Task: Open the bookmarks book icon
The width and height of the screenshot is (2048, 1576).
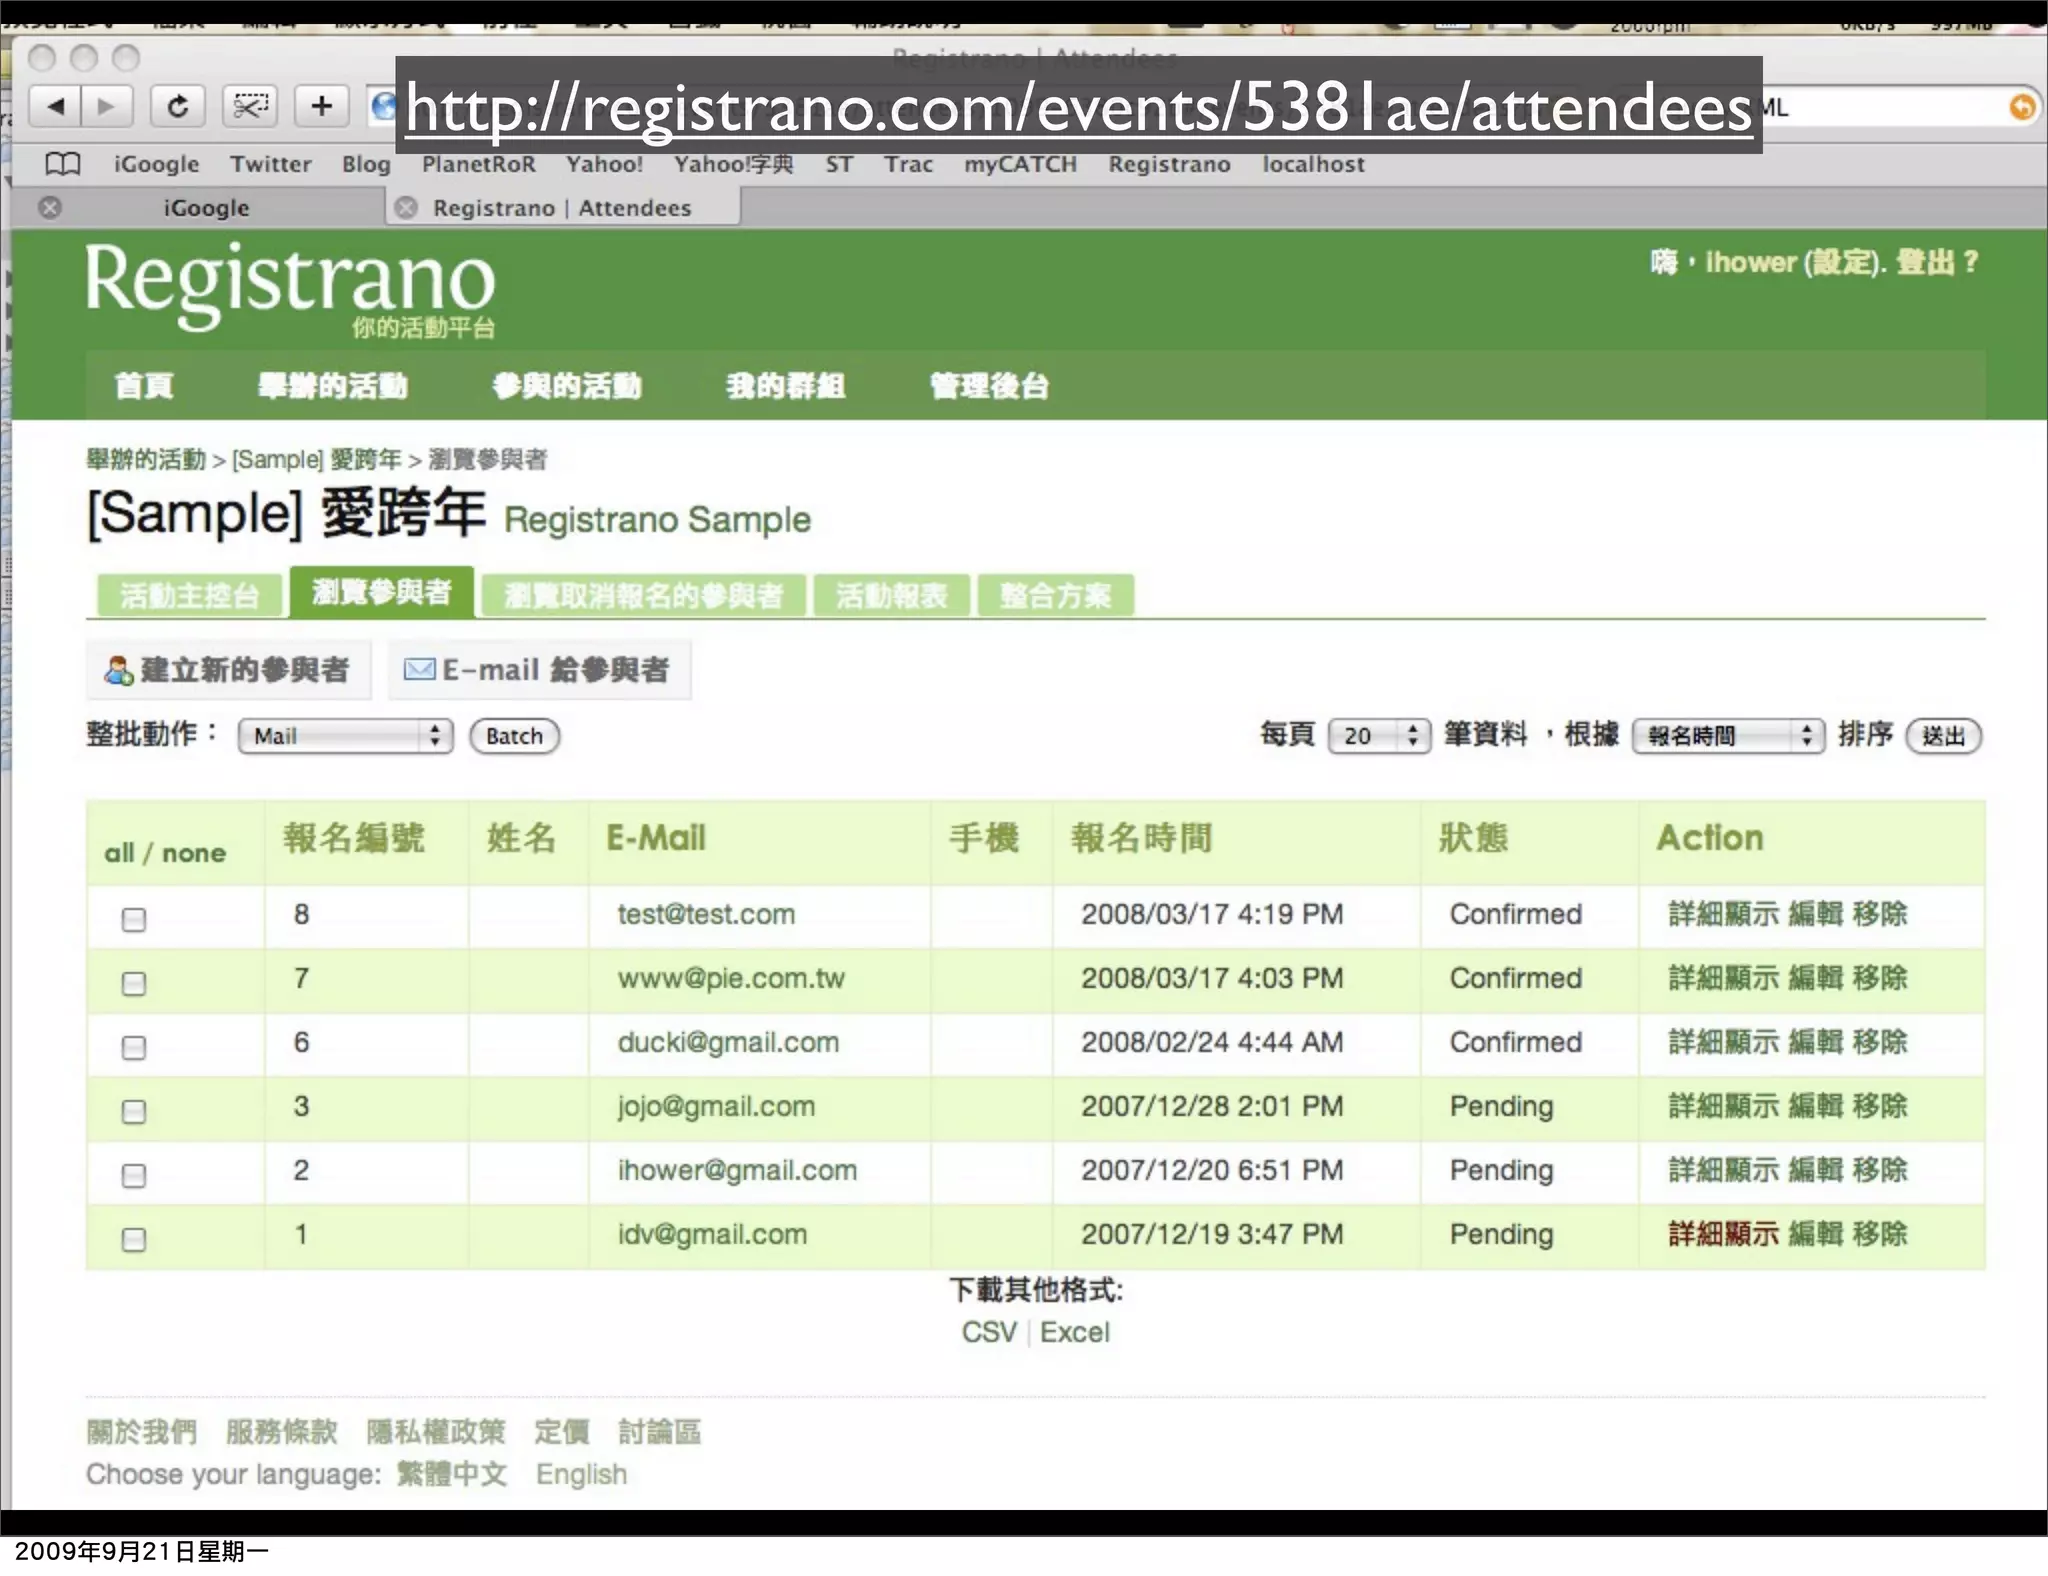Action: tap(62, 164)
